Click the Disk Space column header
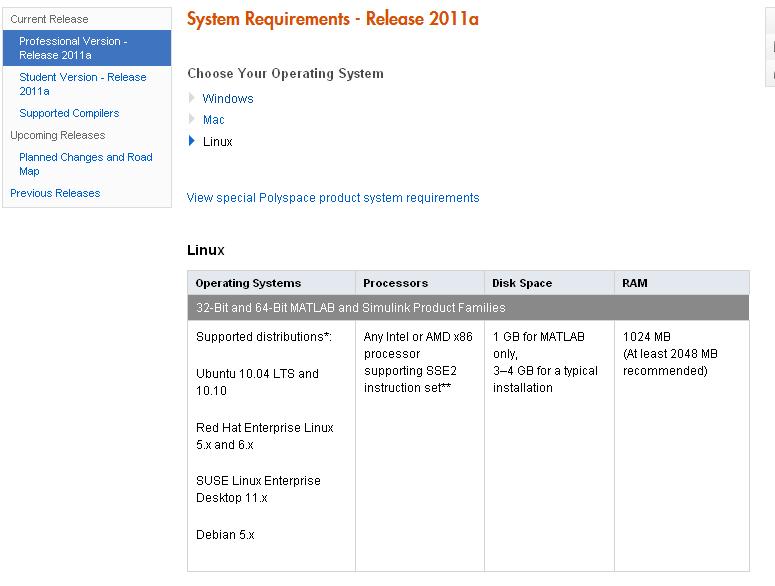 pos(522,283)
